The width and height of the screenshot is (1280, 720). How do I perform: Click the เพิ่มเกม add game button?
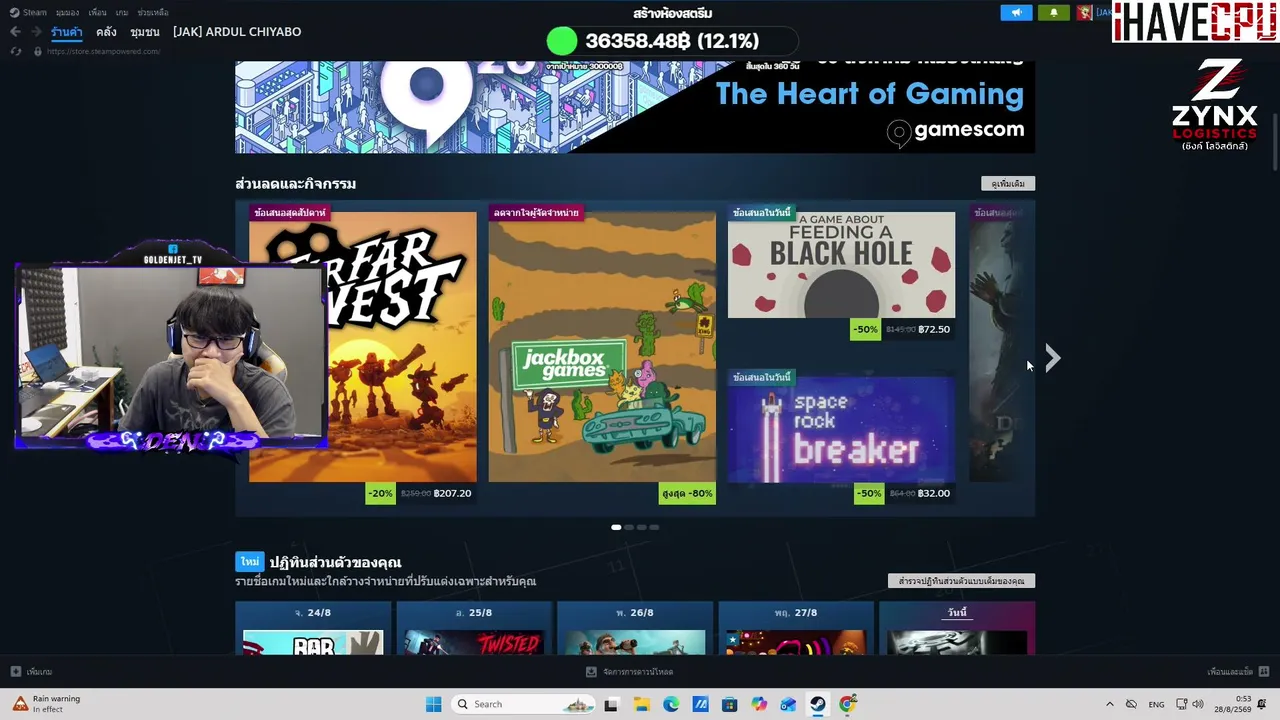click(31, 672)
